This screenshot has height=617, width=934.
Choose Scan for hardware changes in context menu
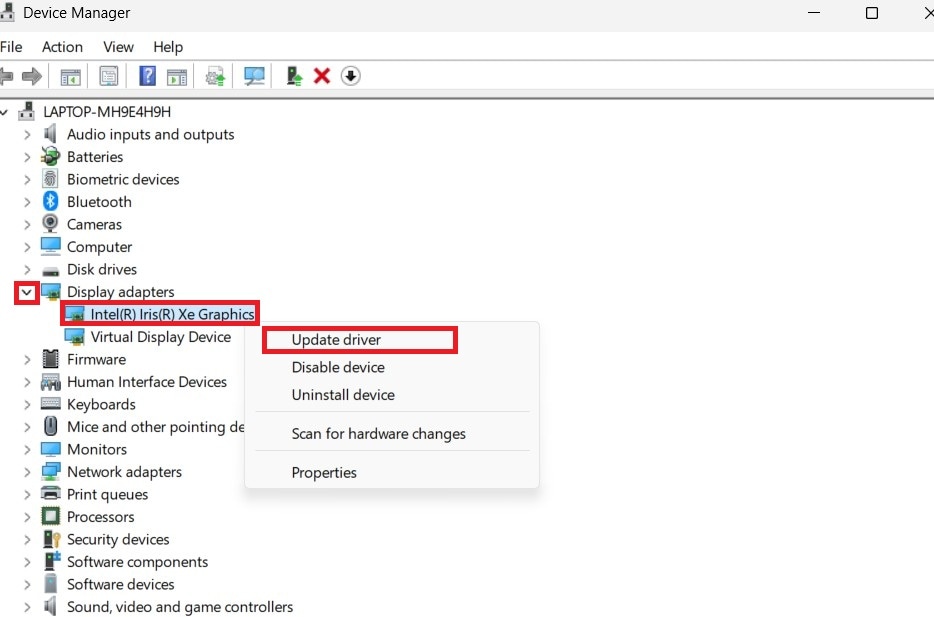[x=378, y=434]
